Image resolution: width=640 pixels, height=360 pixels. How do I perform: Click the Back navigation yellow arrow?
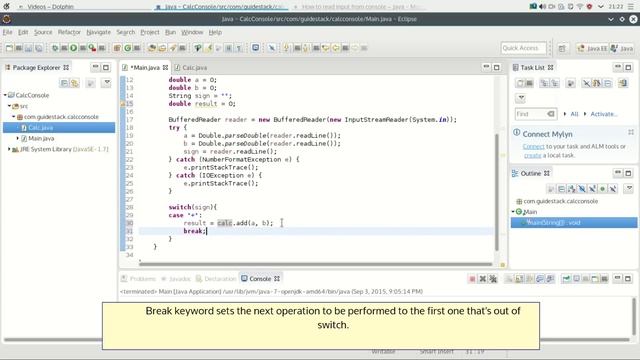point(336,48)
